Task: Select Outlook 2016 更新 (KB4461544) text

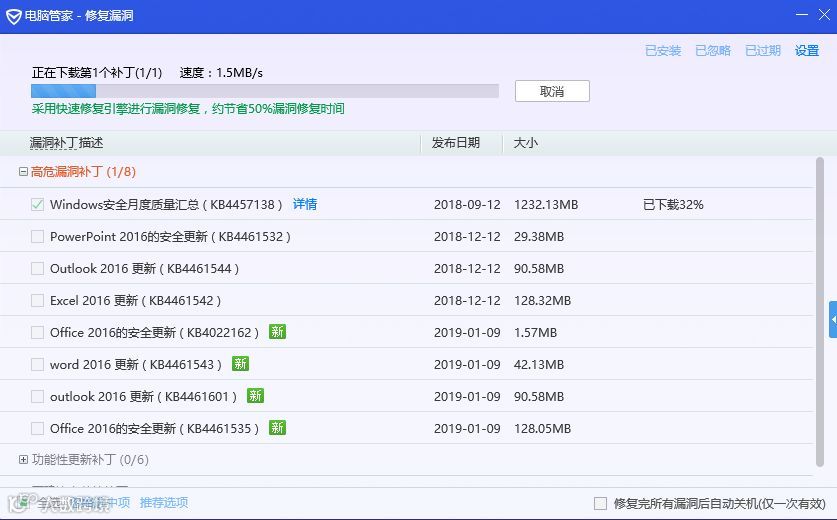Action: (x=144, y=269)
